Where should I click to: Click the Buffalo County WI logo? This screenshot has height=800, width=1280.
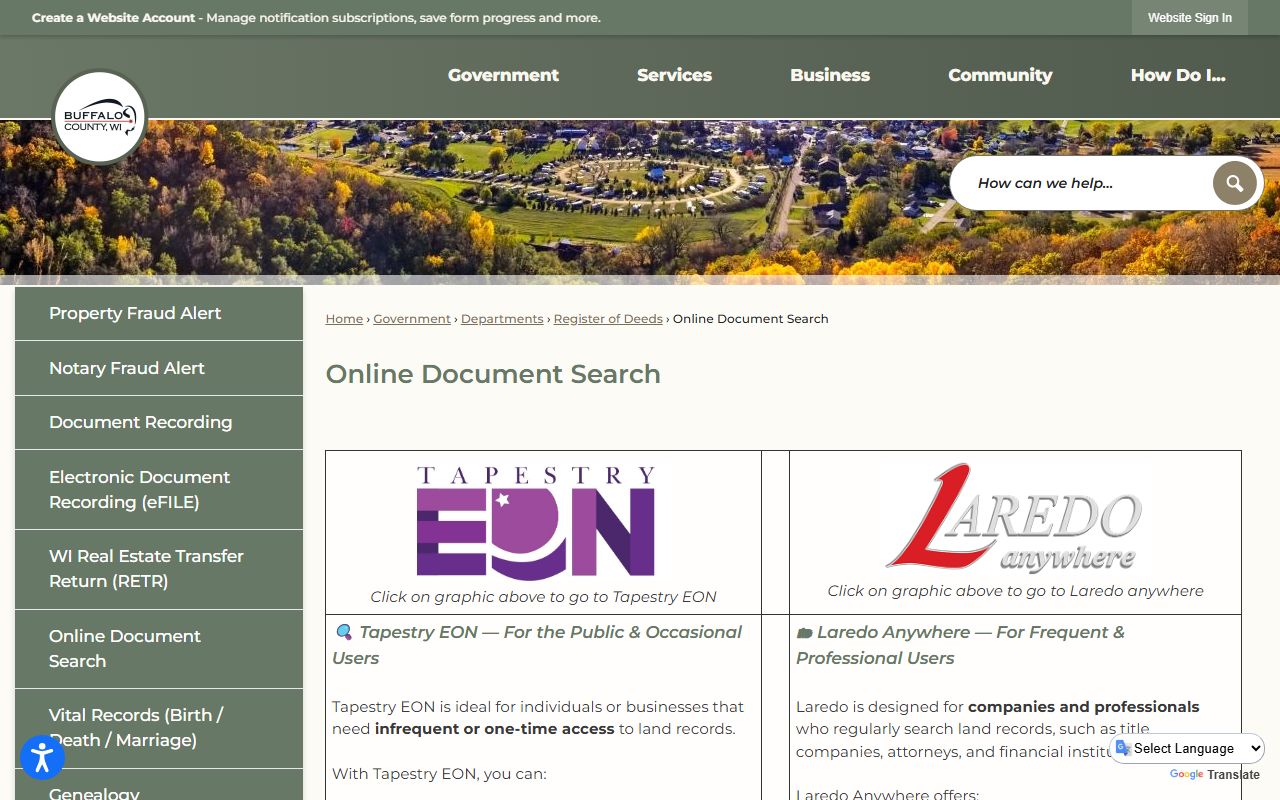click(x=99, y=117)
